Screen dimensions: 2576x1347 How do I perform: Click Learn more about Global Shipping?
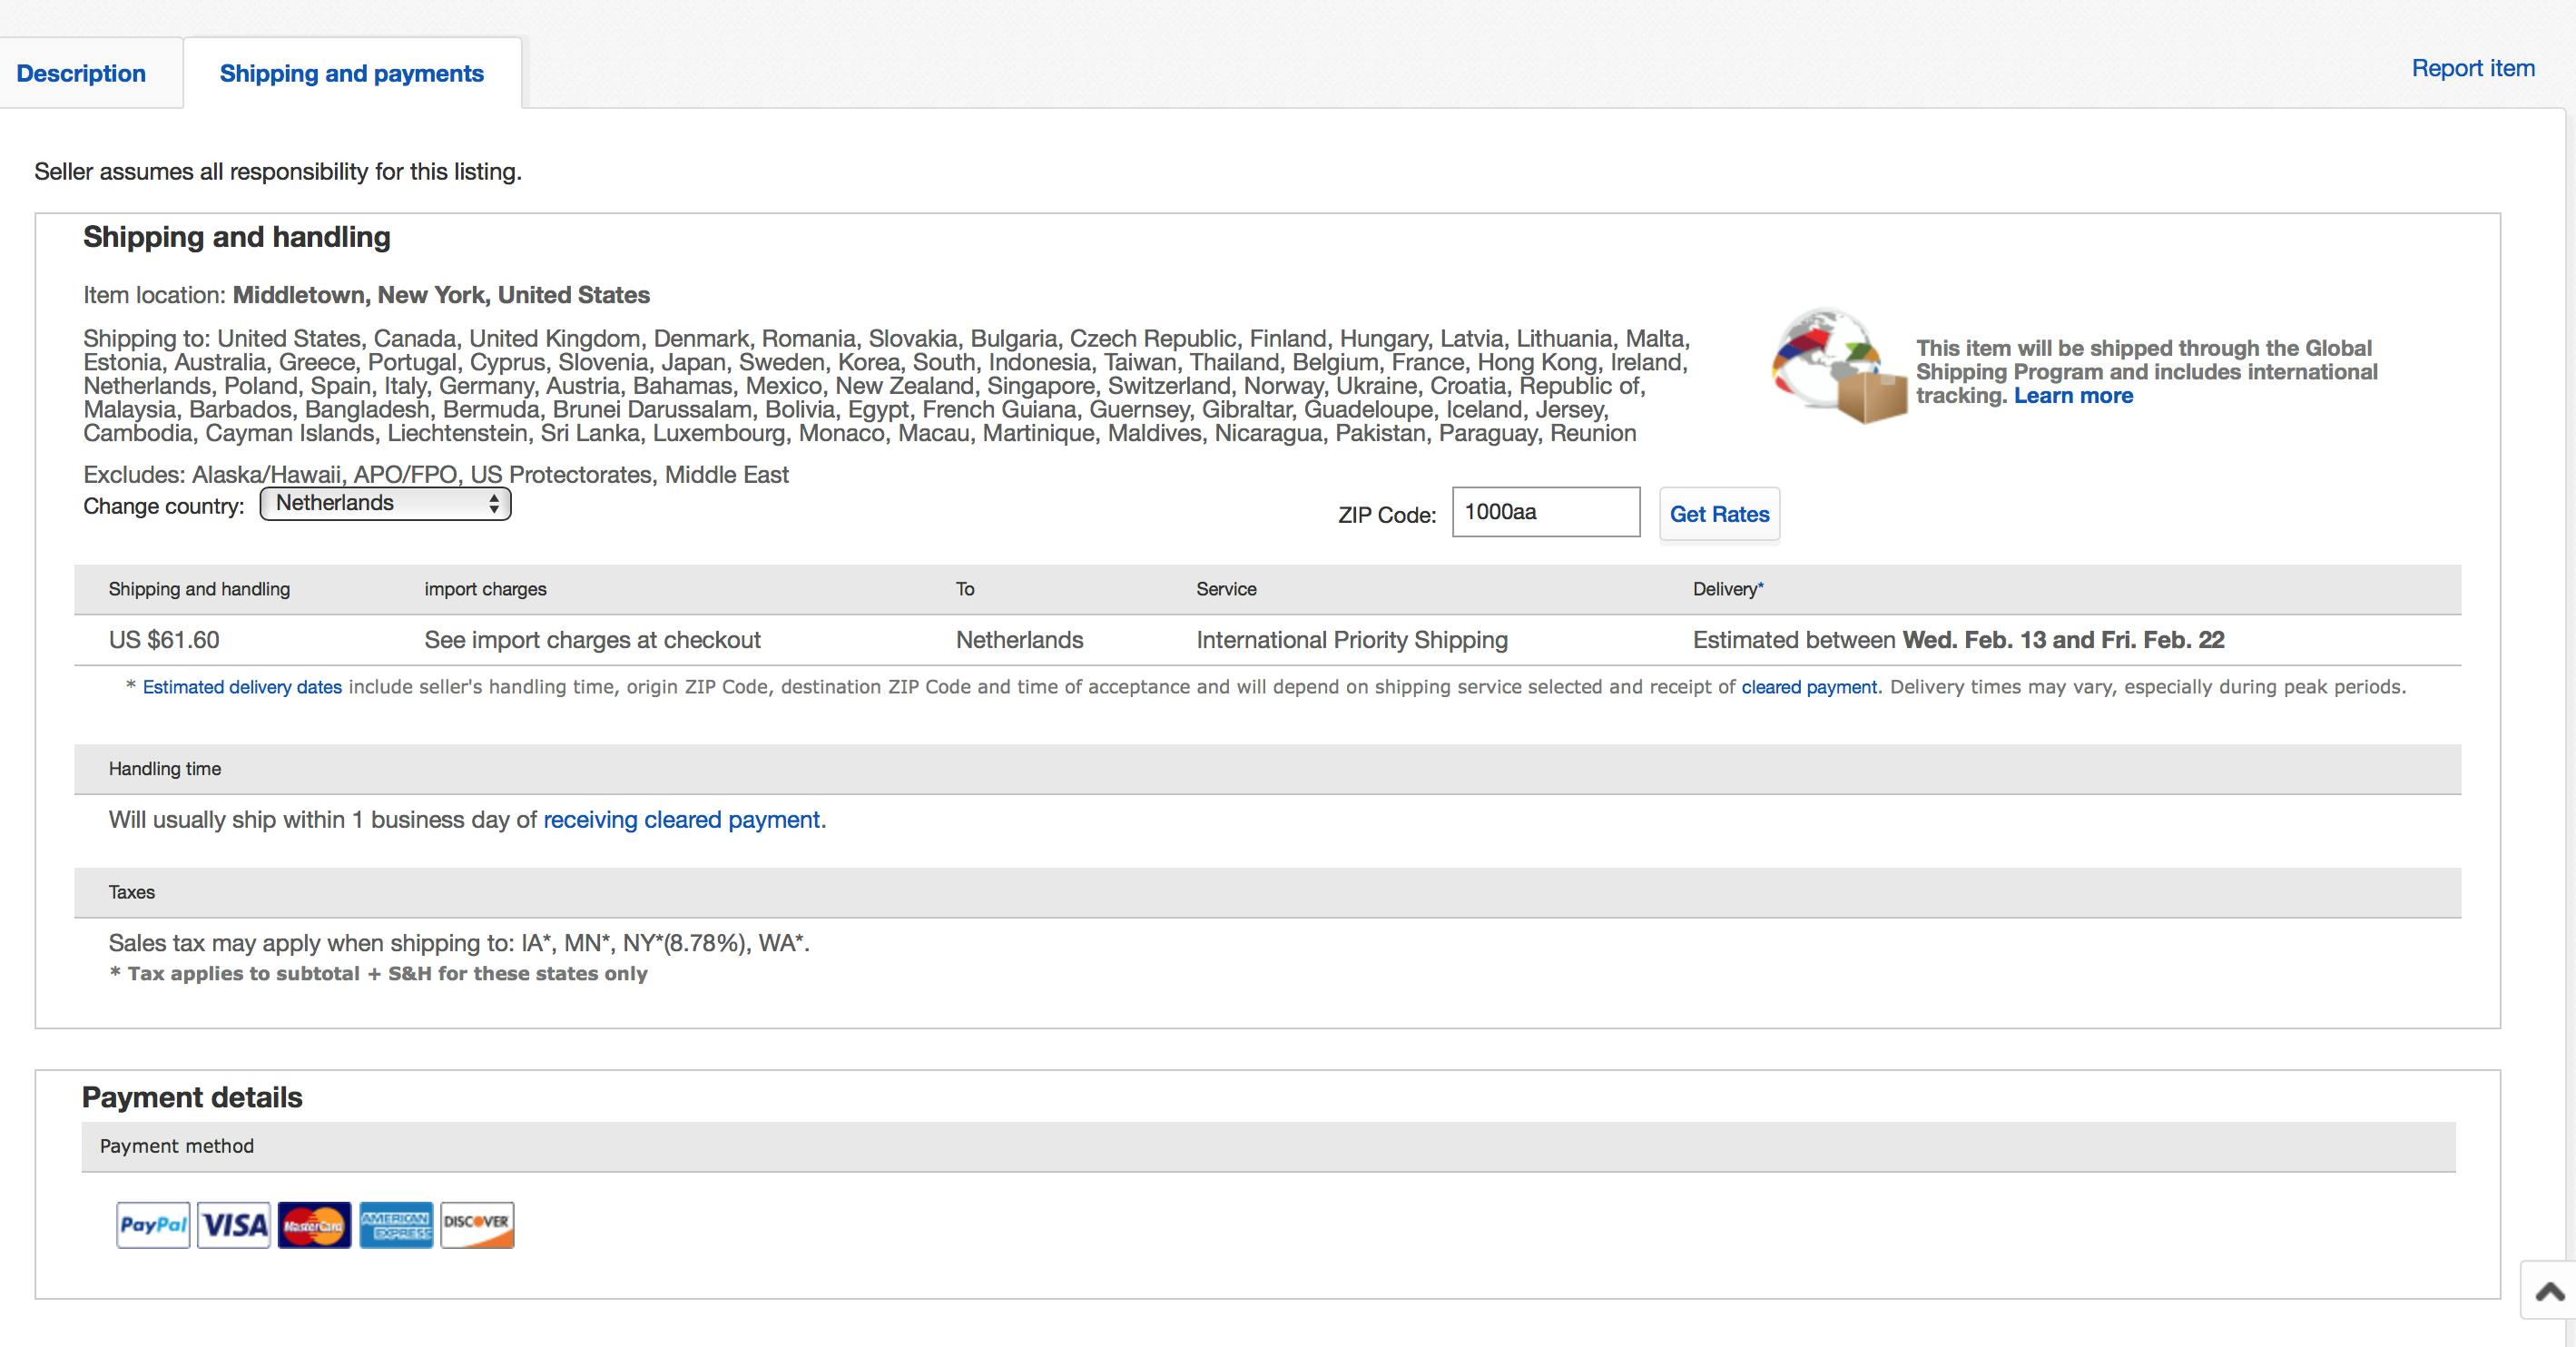click(x=2072, y=395)
